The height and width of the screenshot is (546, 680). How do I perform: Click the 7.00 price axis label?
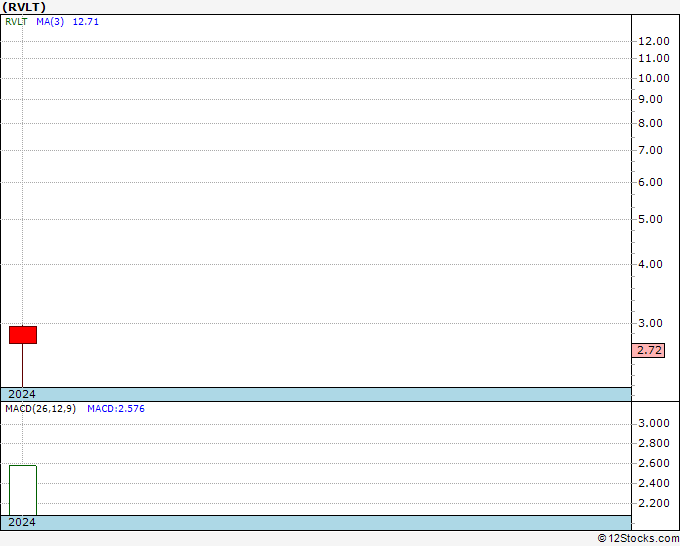[x=650, y=150]
